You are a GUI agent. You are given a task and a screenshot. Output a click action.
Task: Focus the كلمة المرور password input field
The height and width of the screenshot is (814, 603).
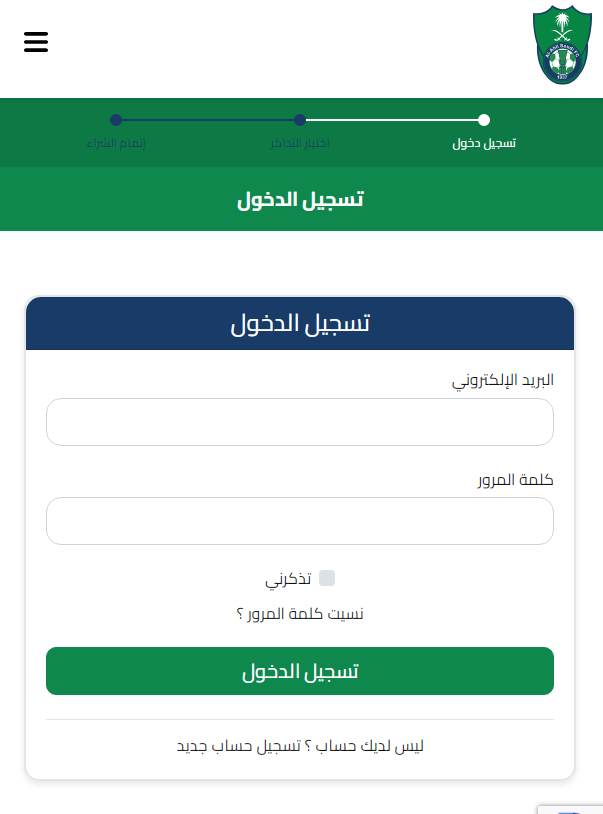click(300, 521)
